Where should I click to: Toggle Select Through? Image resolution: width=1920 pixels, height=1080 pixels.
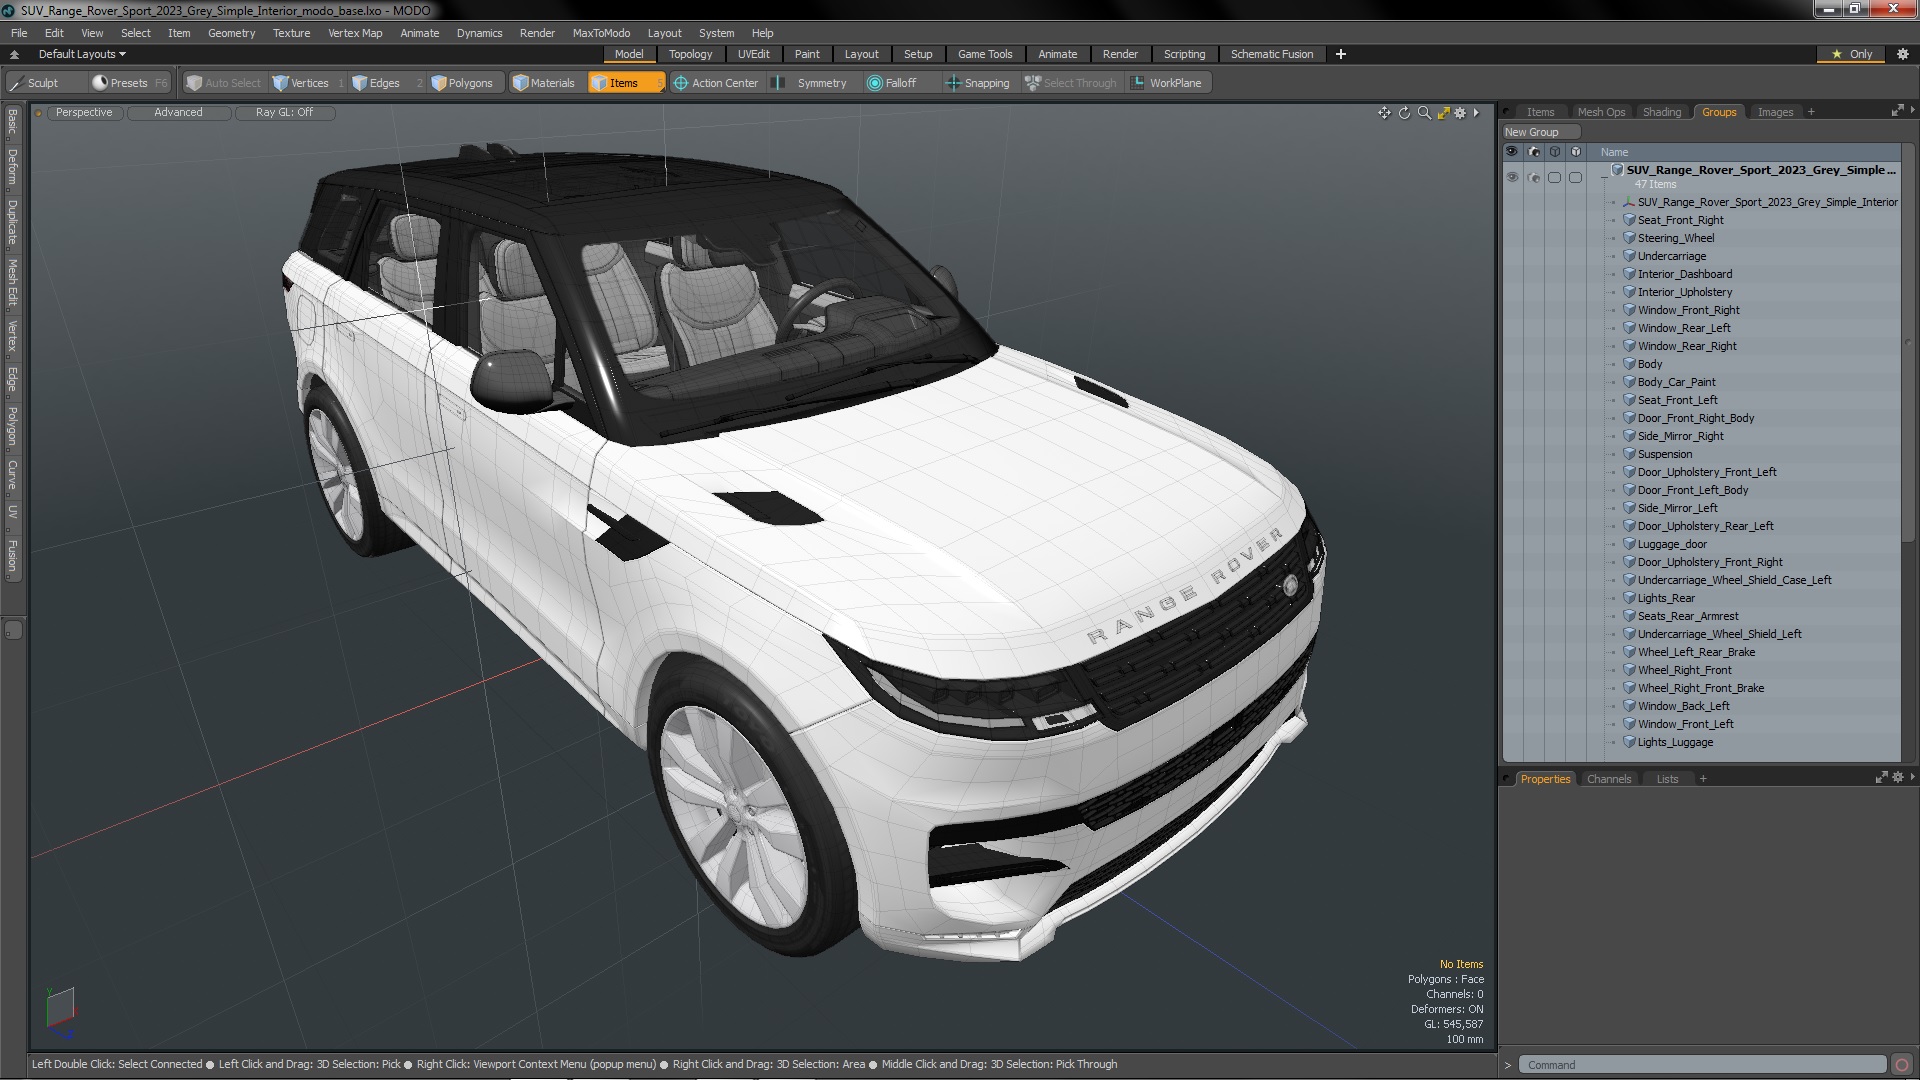(x=1070, y=83)
